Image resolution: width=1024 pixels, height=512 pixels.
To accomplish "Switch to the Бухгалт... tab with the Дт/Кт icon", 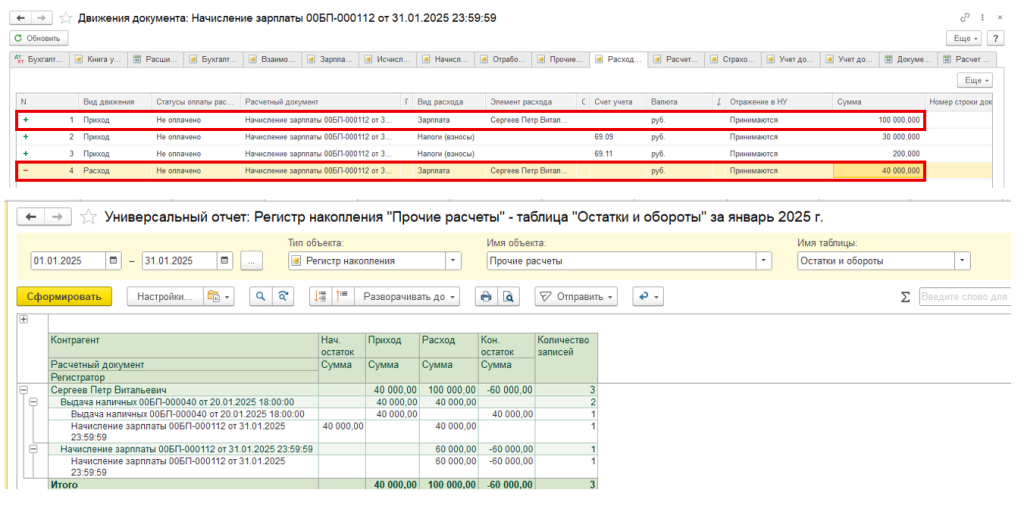I will tap(40, 59).
